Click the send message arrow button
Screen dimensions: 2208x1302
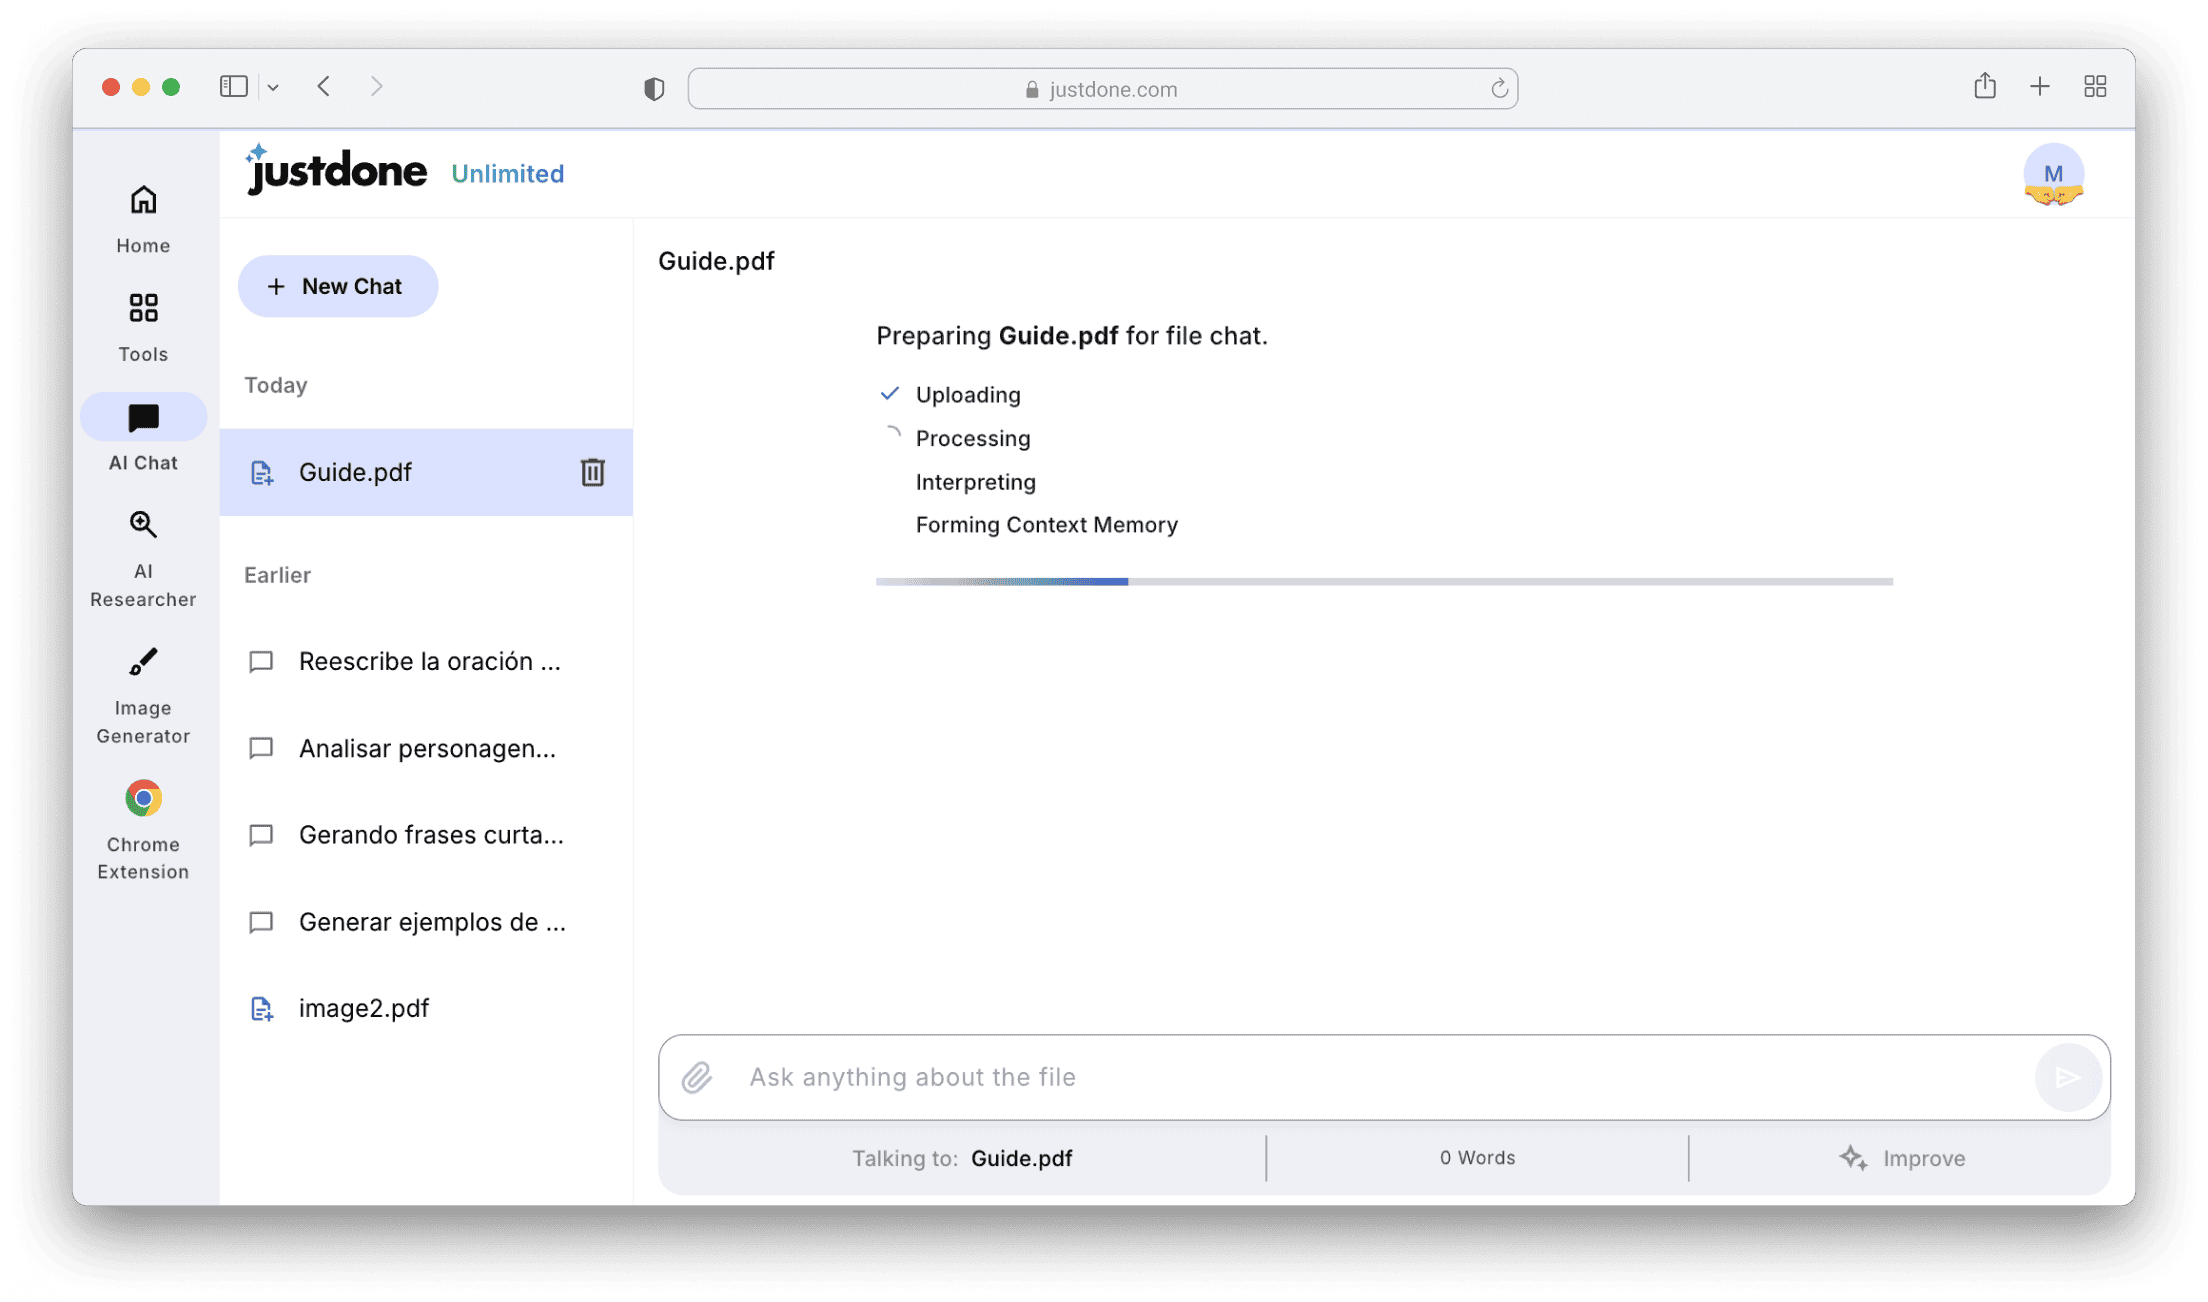pyautogui.click(x=2067, y=1077)
